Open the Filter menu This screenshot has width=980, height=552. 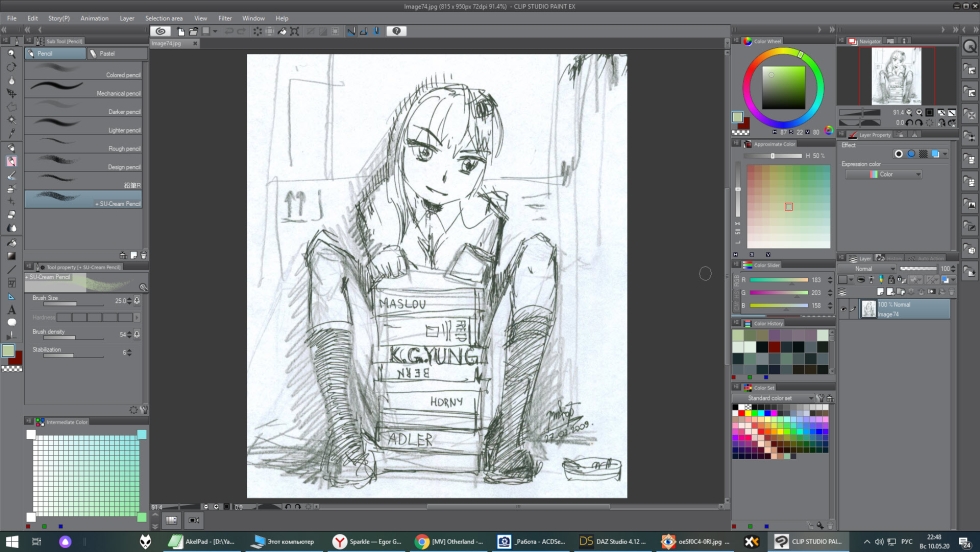coord(225,18)
